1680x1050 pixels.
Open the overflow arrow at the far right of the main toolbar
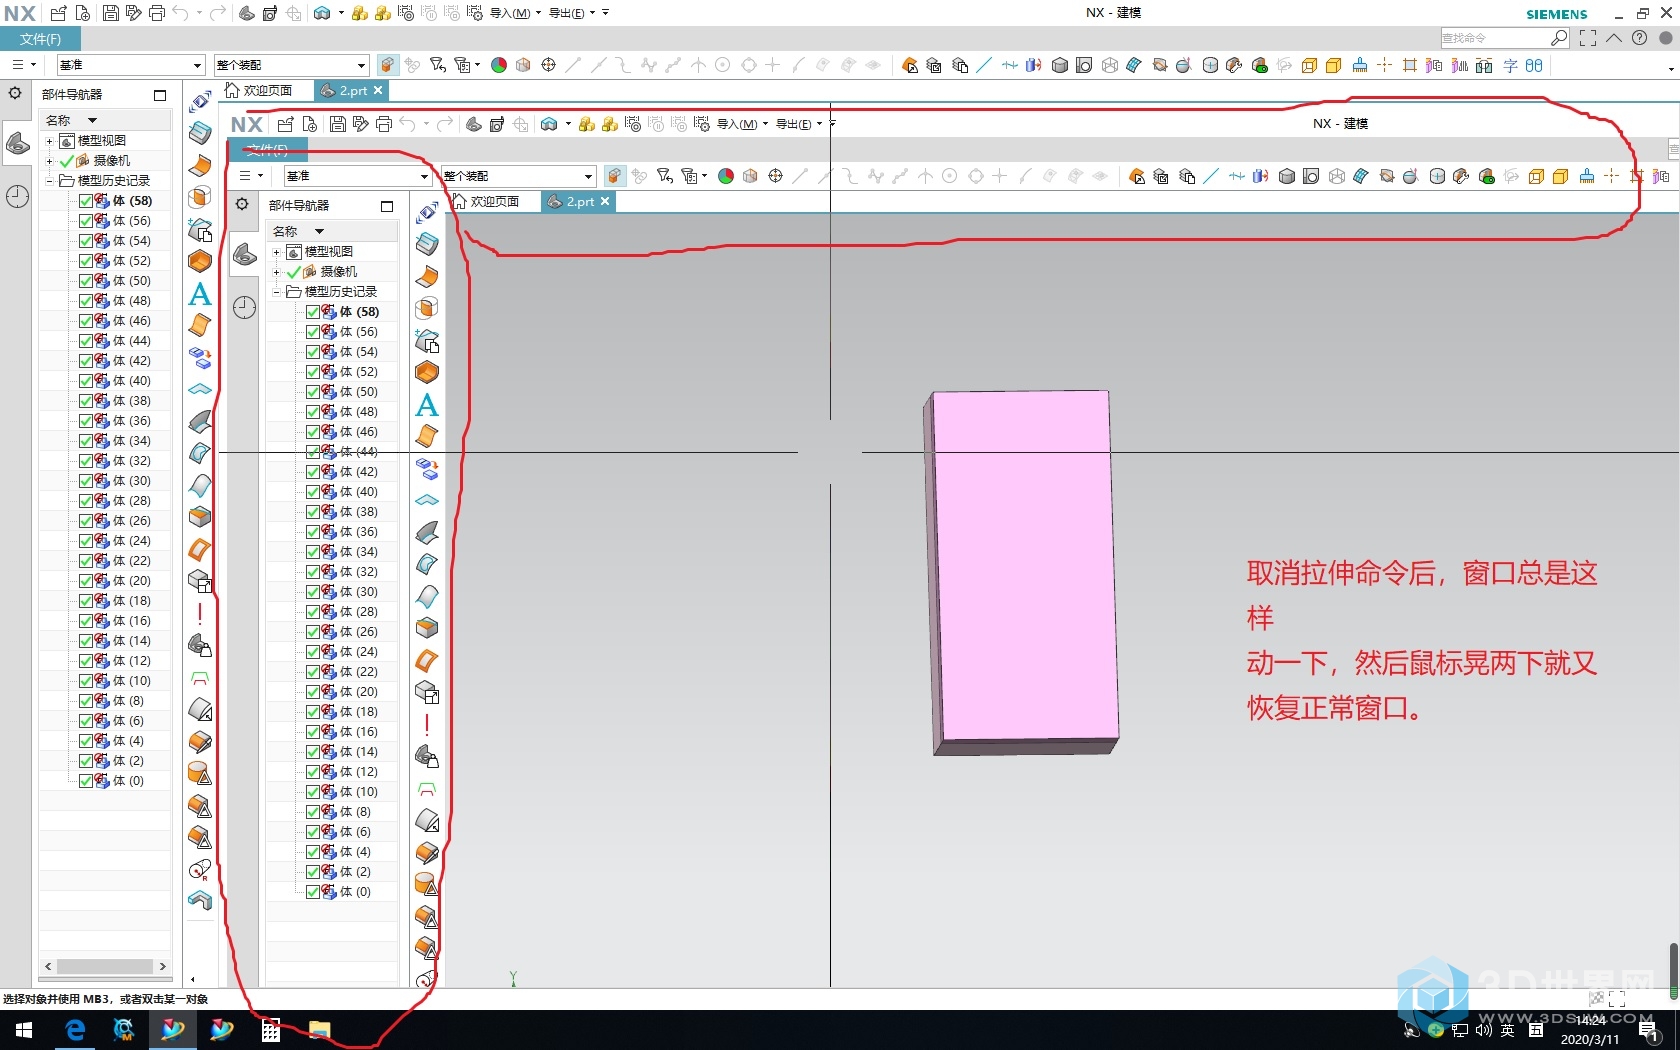pos(1671,68)
